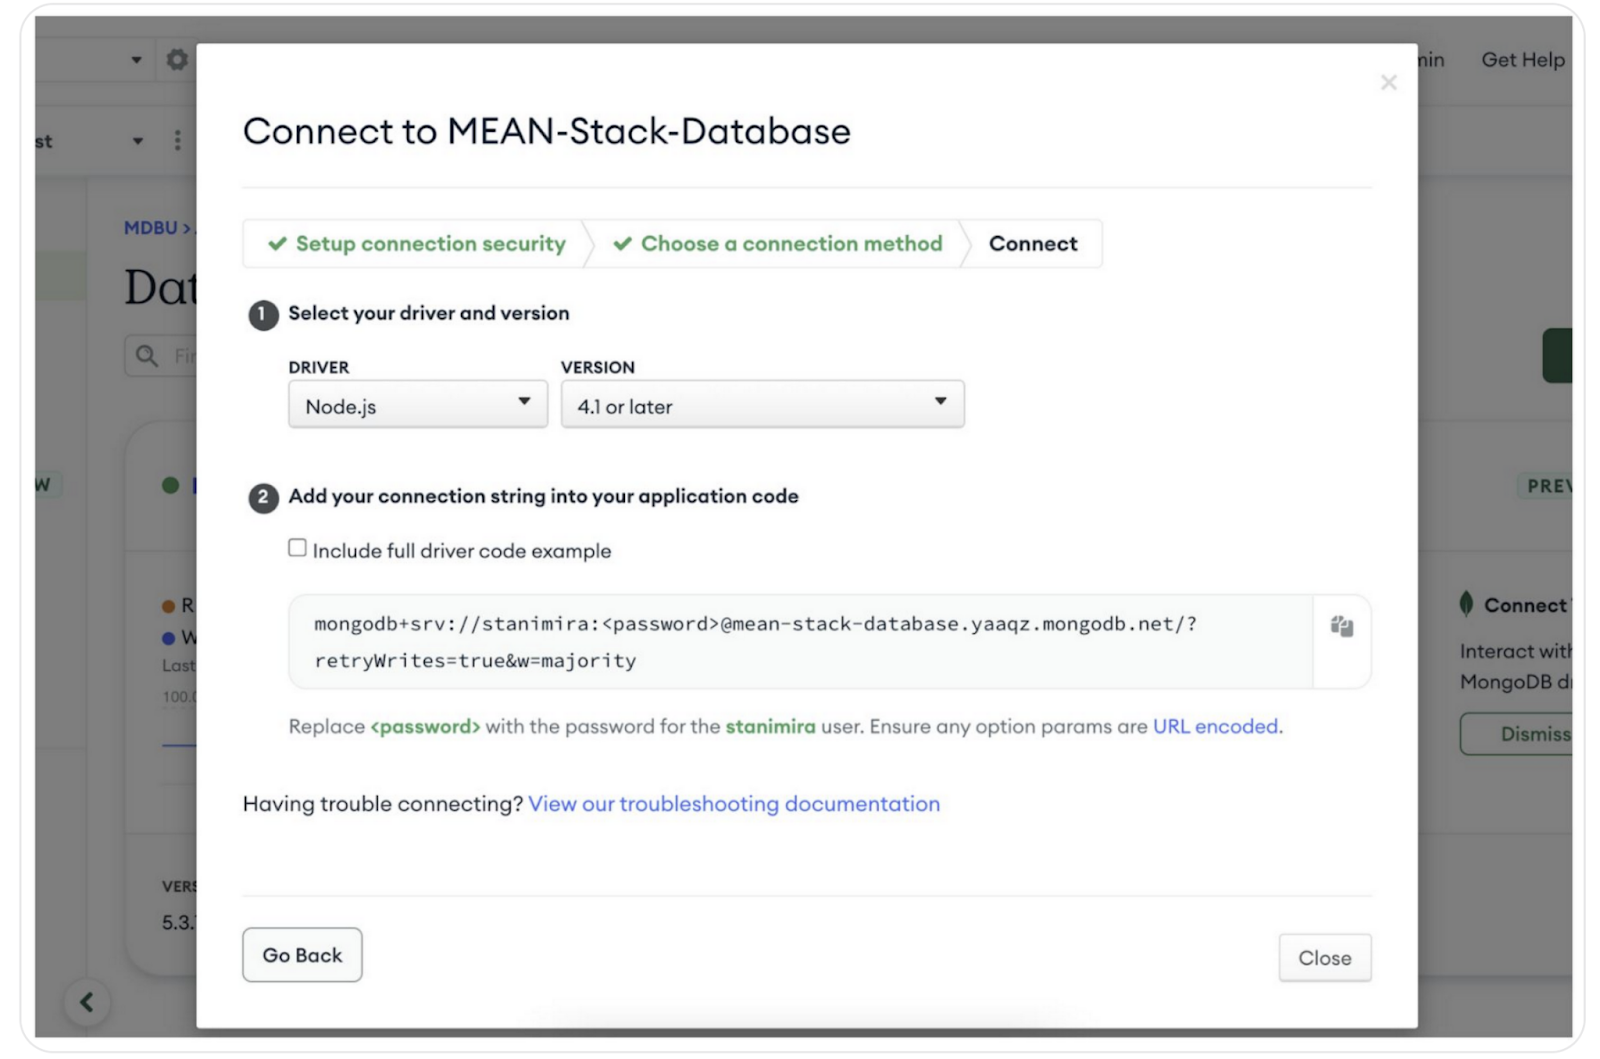Open the three-dot options menu
Screen dimensions: 1600x1059
point(178,141)
